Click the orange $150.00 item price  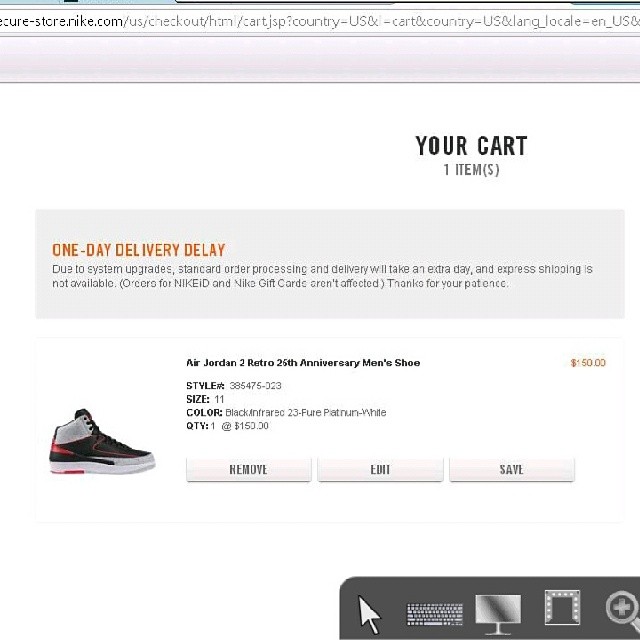pos(588,362)
